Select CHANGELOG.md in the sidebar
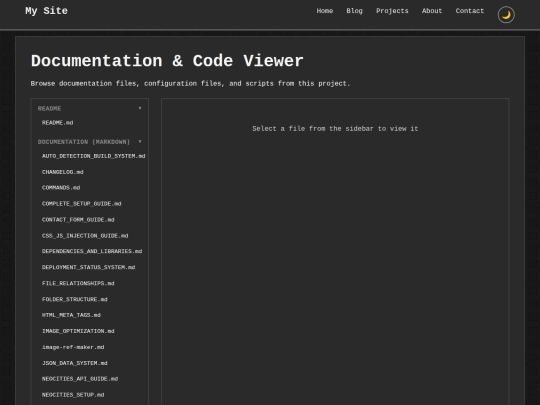Viewport: 540px width, 405px height. (x=63, y=172)
